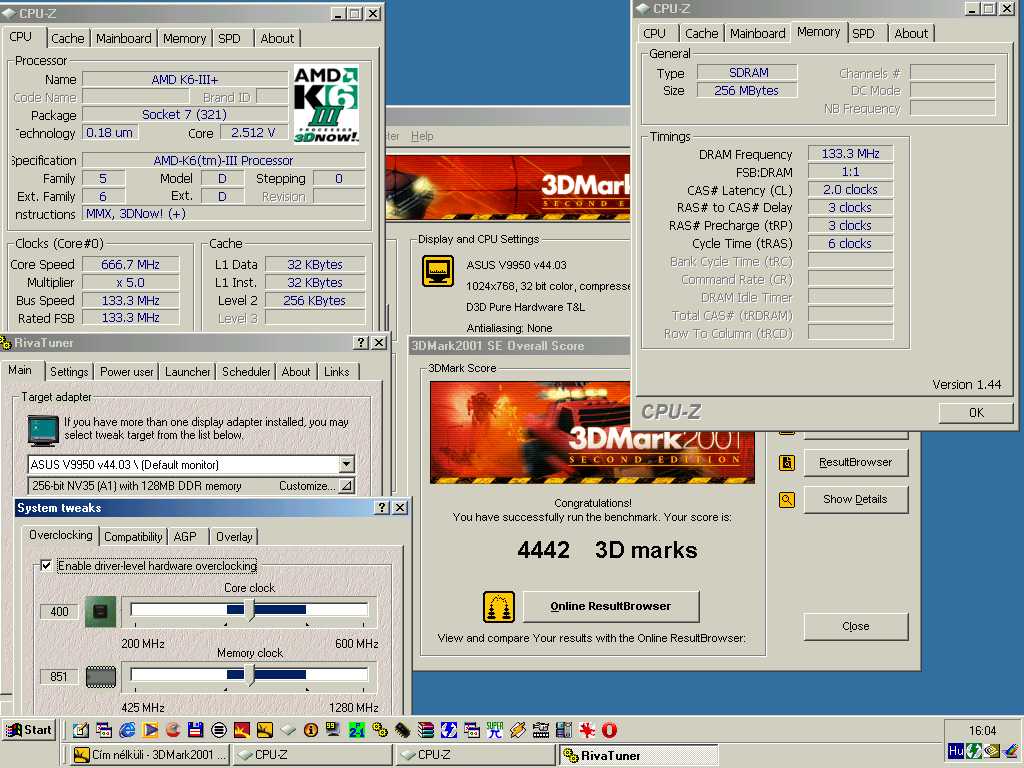
Task: Switch to 3DMark2001 taskbar window button
Action: [150, 755]
